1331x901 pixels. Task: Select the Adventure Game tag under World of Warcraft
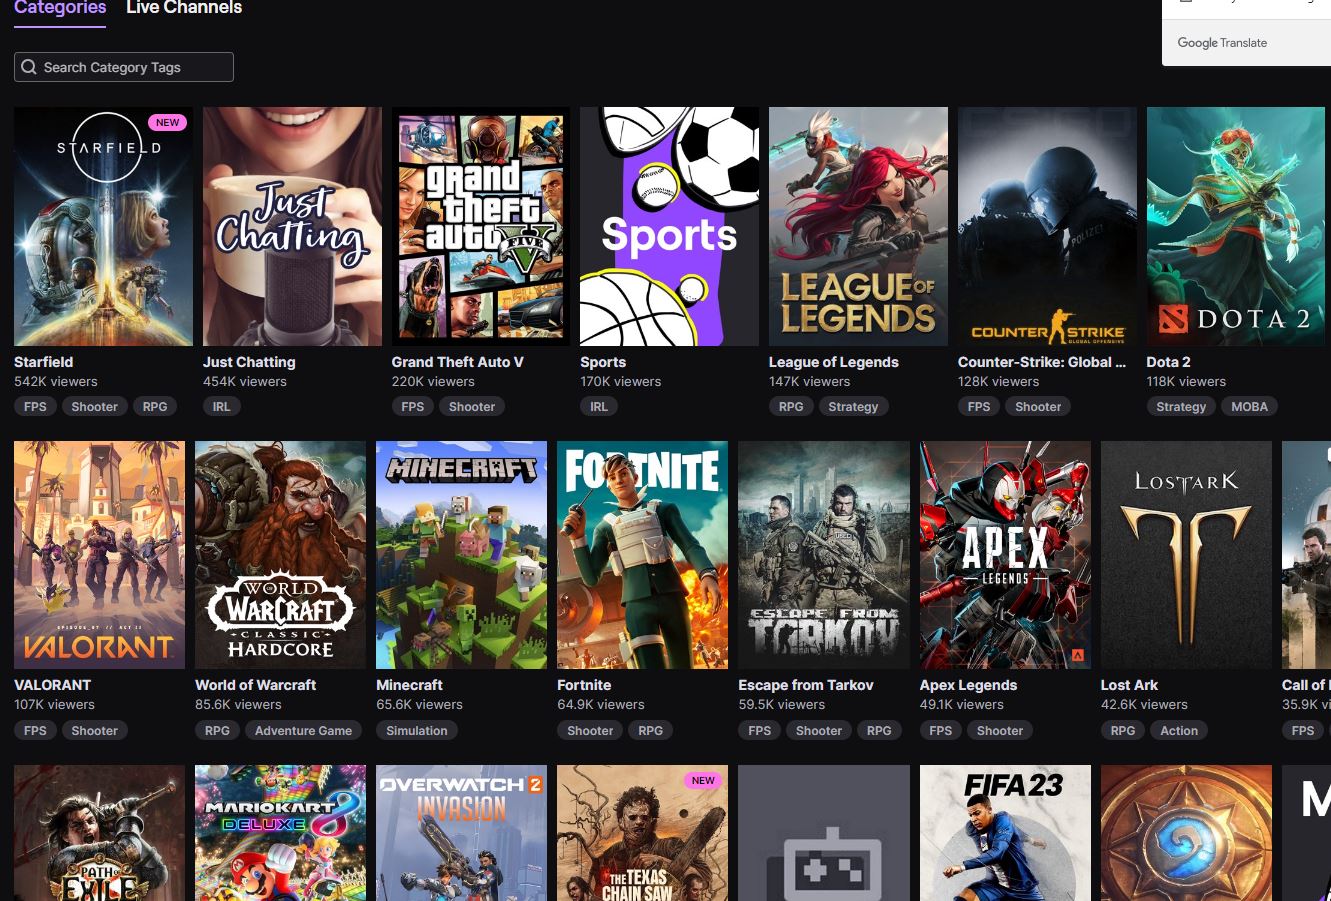tap(303, 731)
